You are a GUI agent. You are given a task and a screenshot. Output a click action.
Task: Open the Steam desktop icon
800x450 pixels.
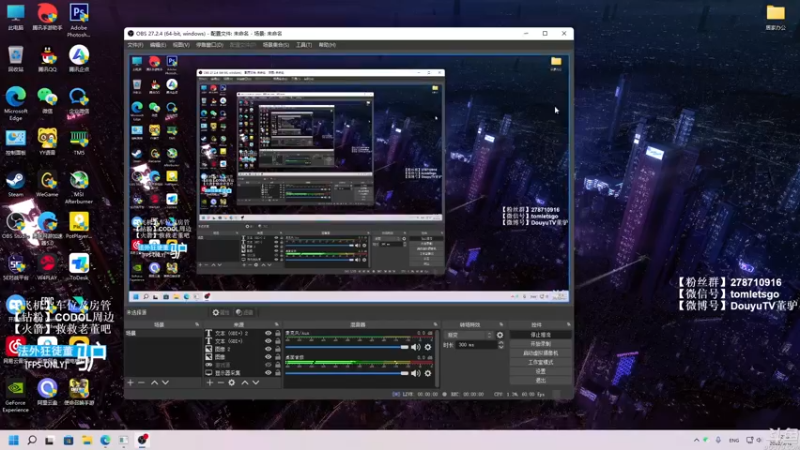(x=15, y=185)
